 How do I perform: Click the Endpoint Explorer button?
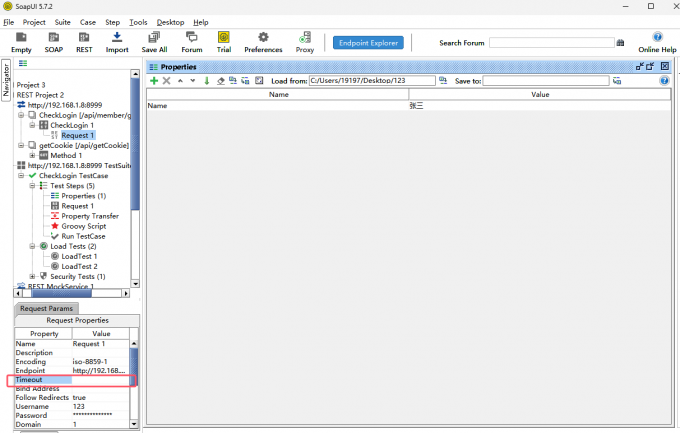click(368, 43)
